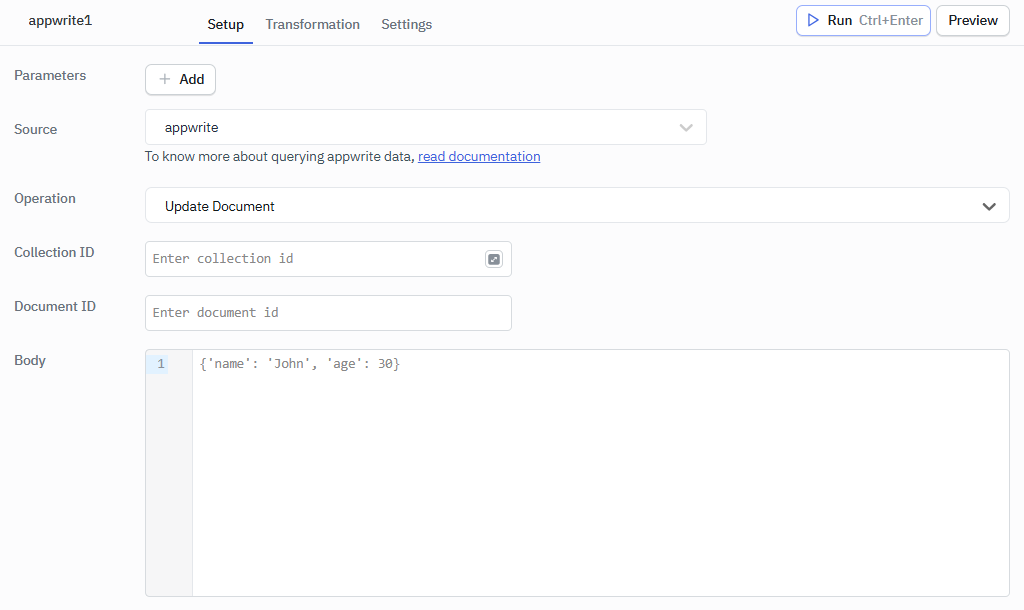Click line number 1 in Body gutter
Viewport: 1024px width, 610px height.
coord(161,364)
